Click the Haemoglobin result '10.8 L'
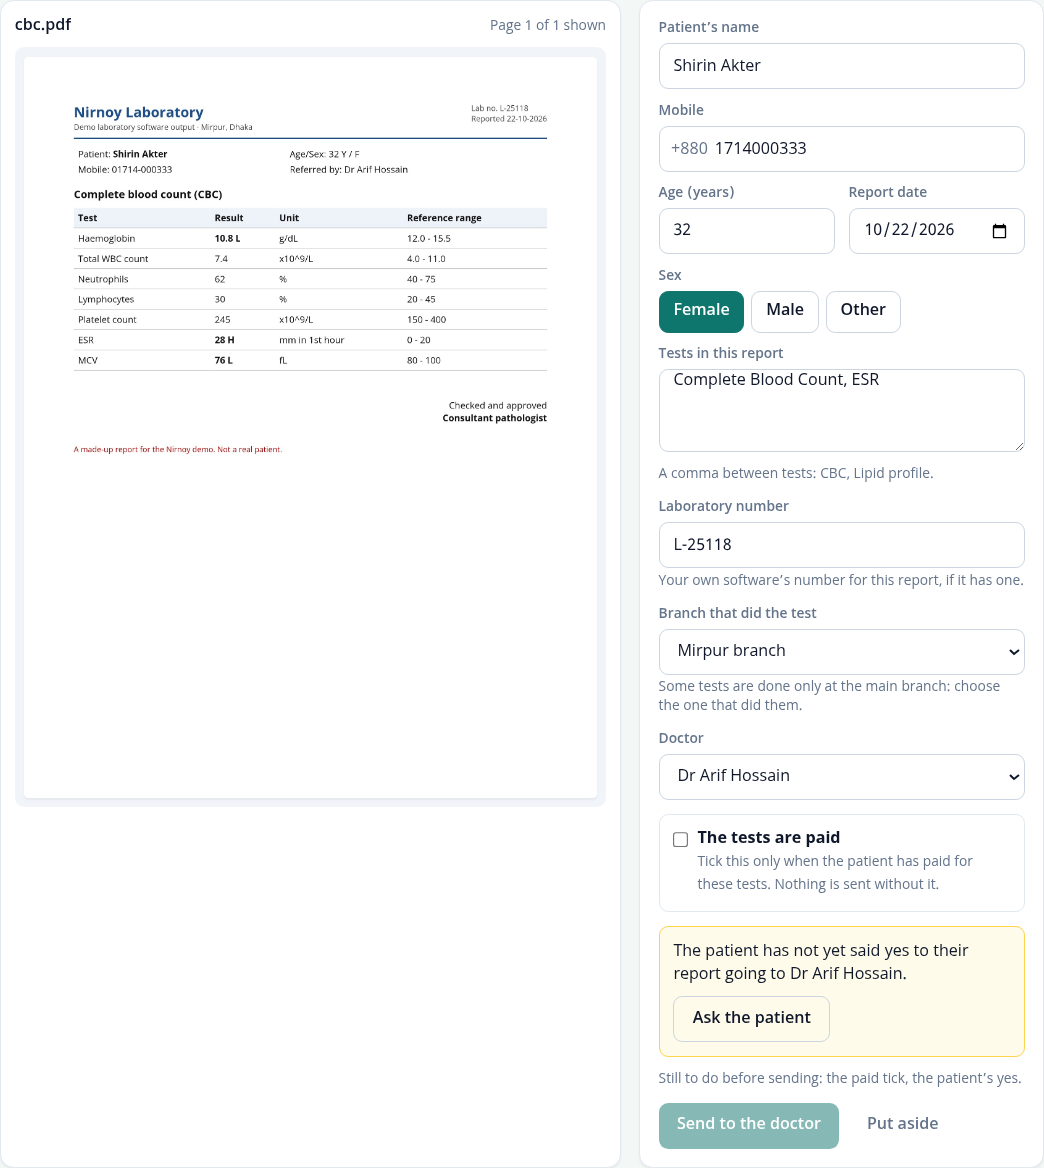 (x=227, y=238)
